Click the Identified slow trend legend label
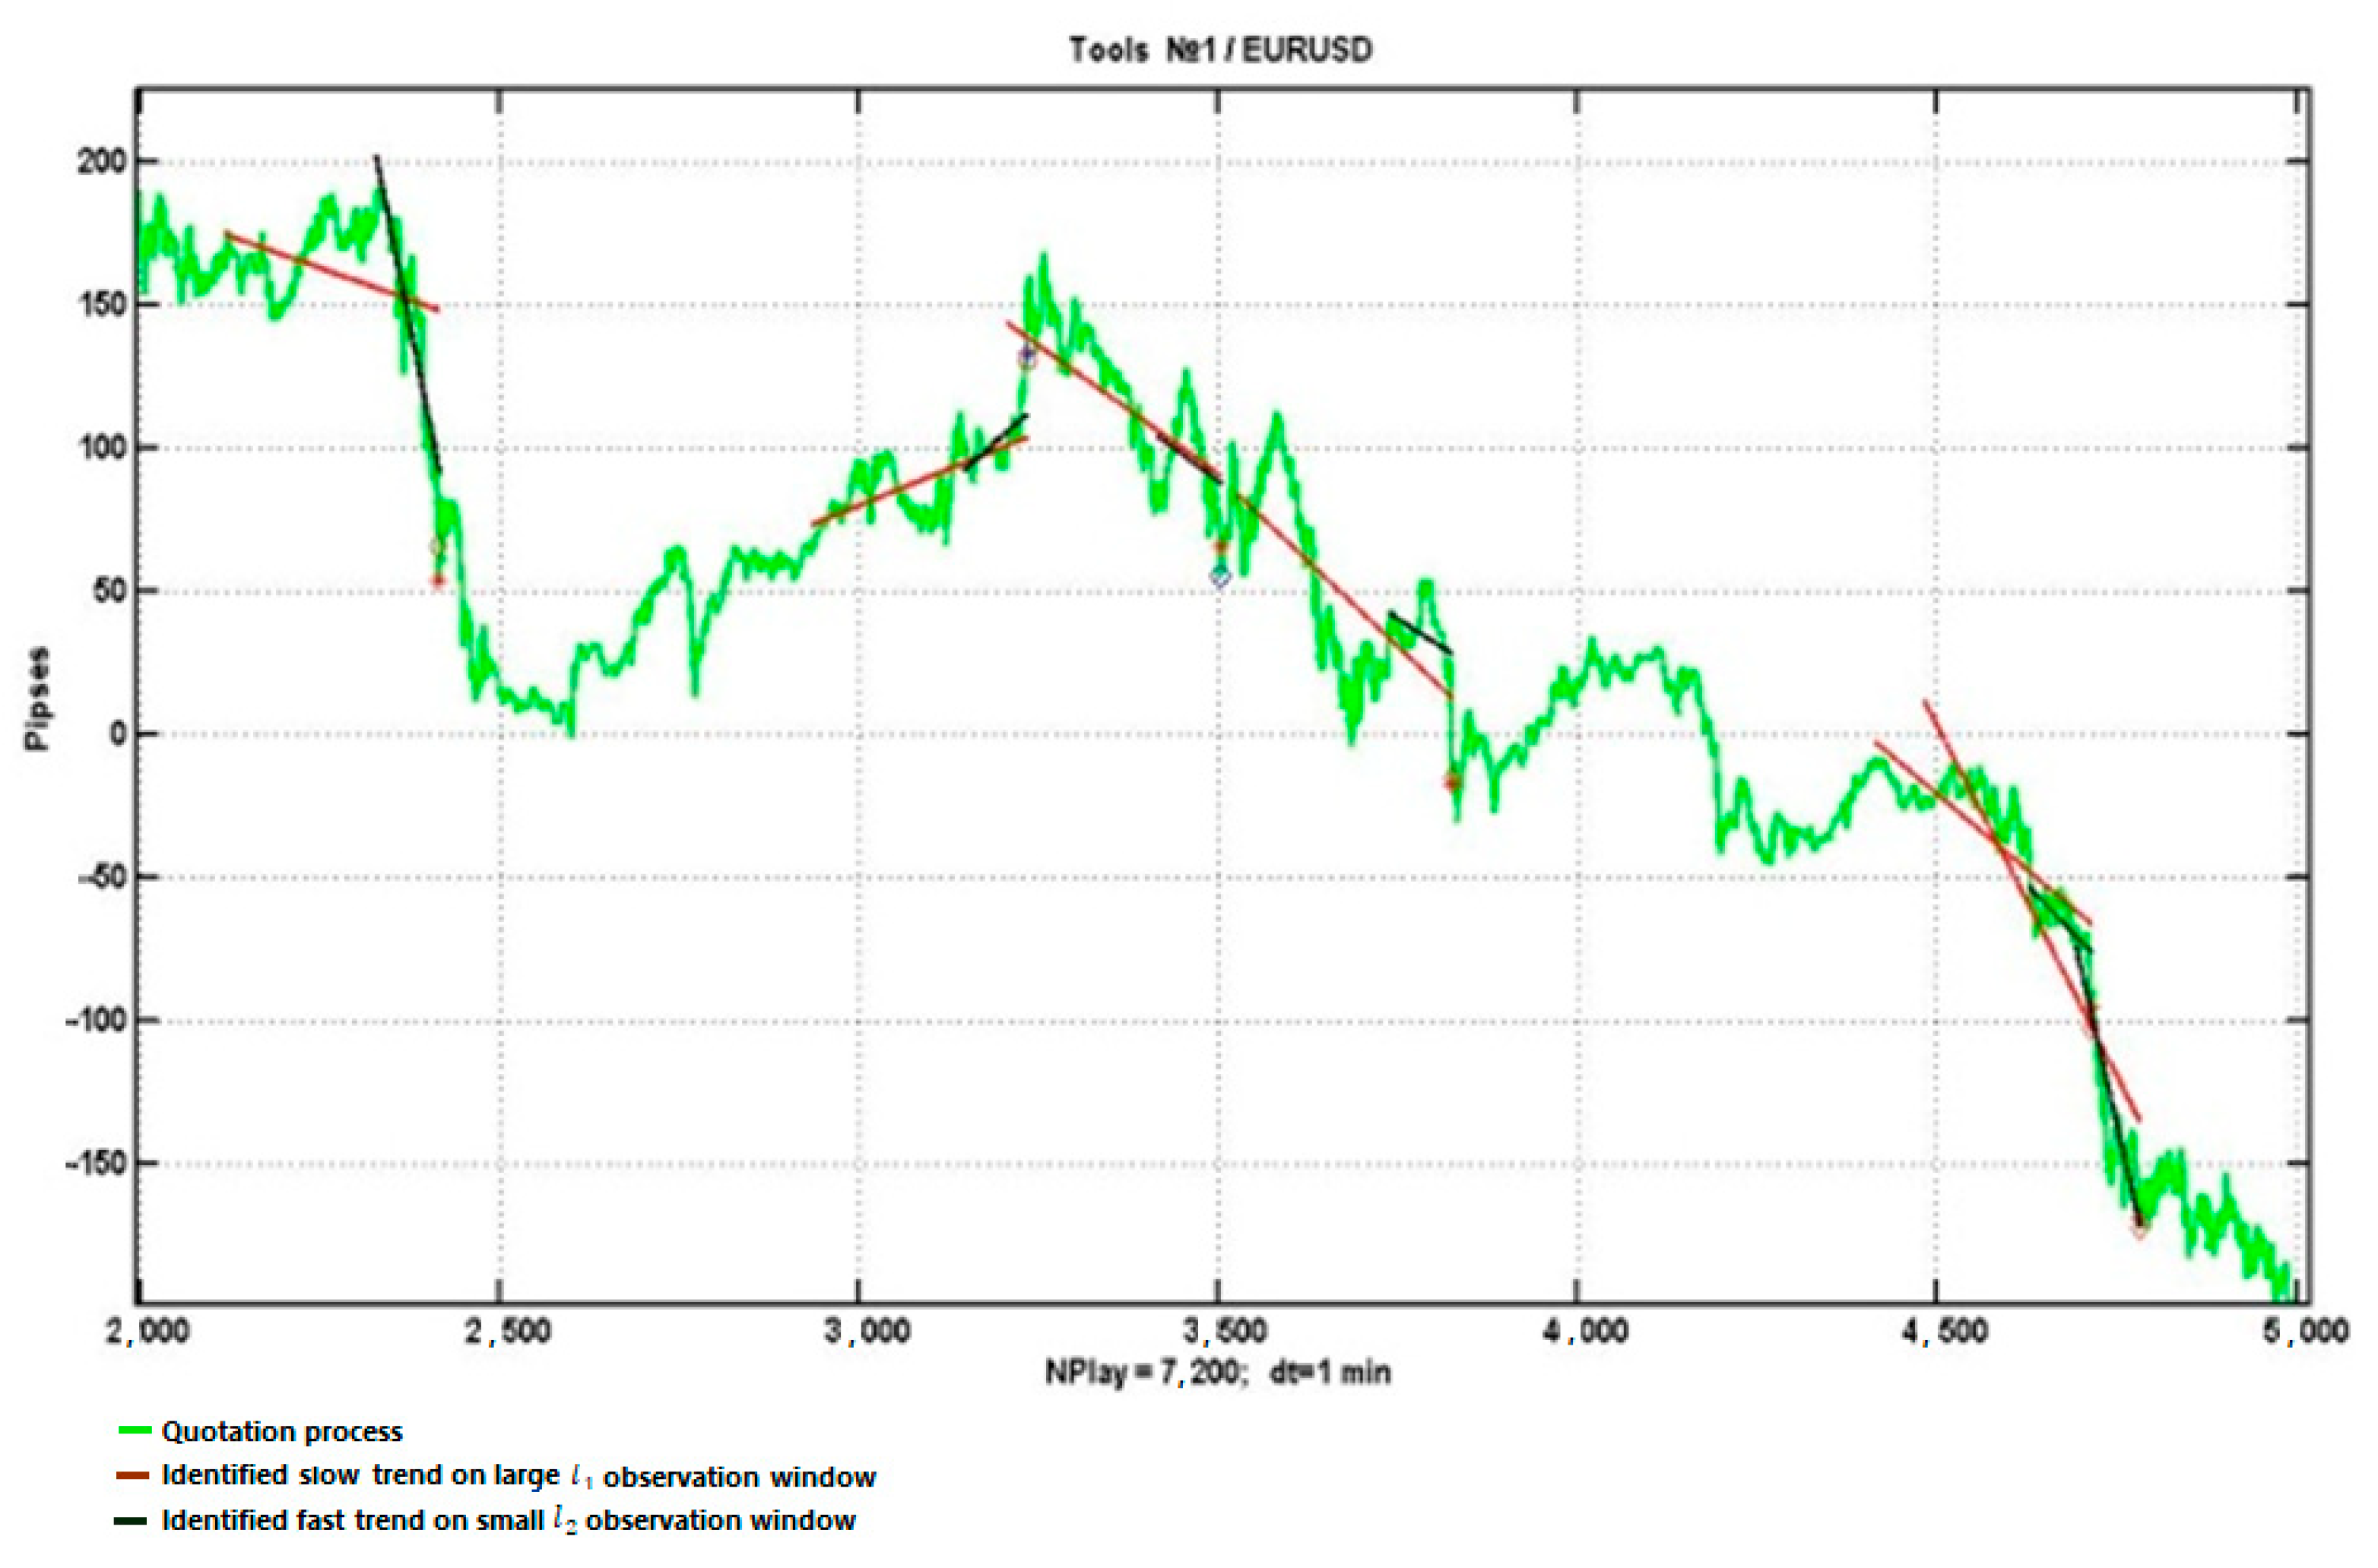The image size is (2378, 1568). 518,1476
